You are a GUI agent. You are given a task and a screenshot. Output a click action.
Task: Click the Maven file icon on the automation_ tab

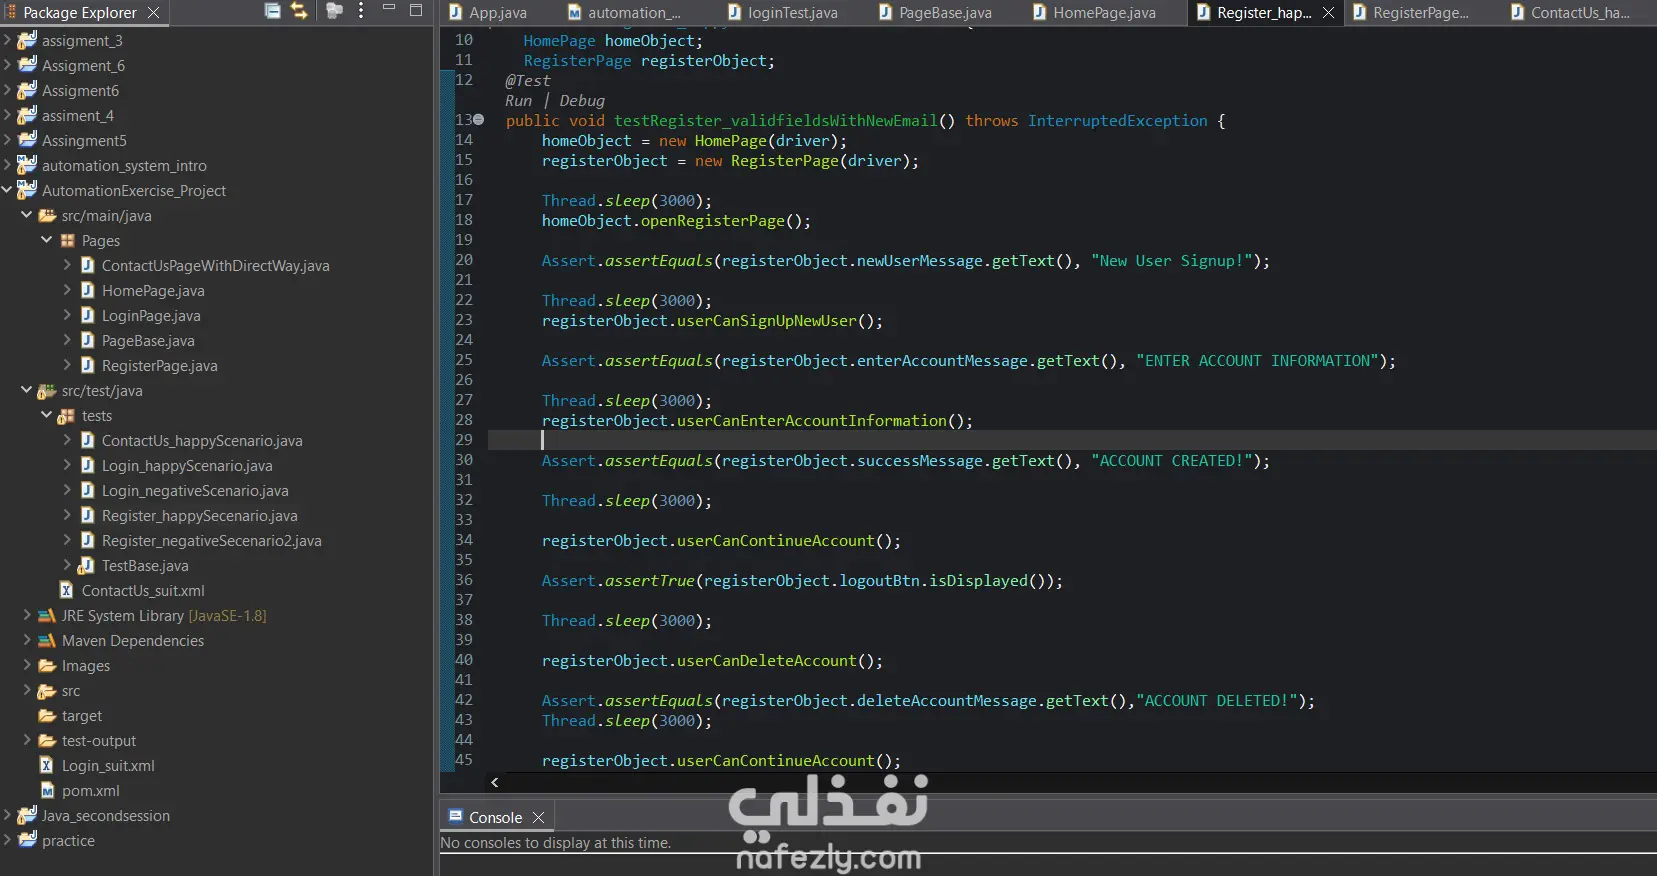point(575,12)
